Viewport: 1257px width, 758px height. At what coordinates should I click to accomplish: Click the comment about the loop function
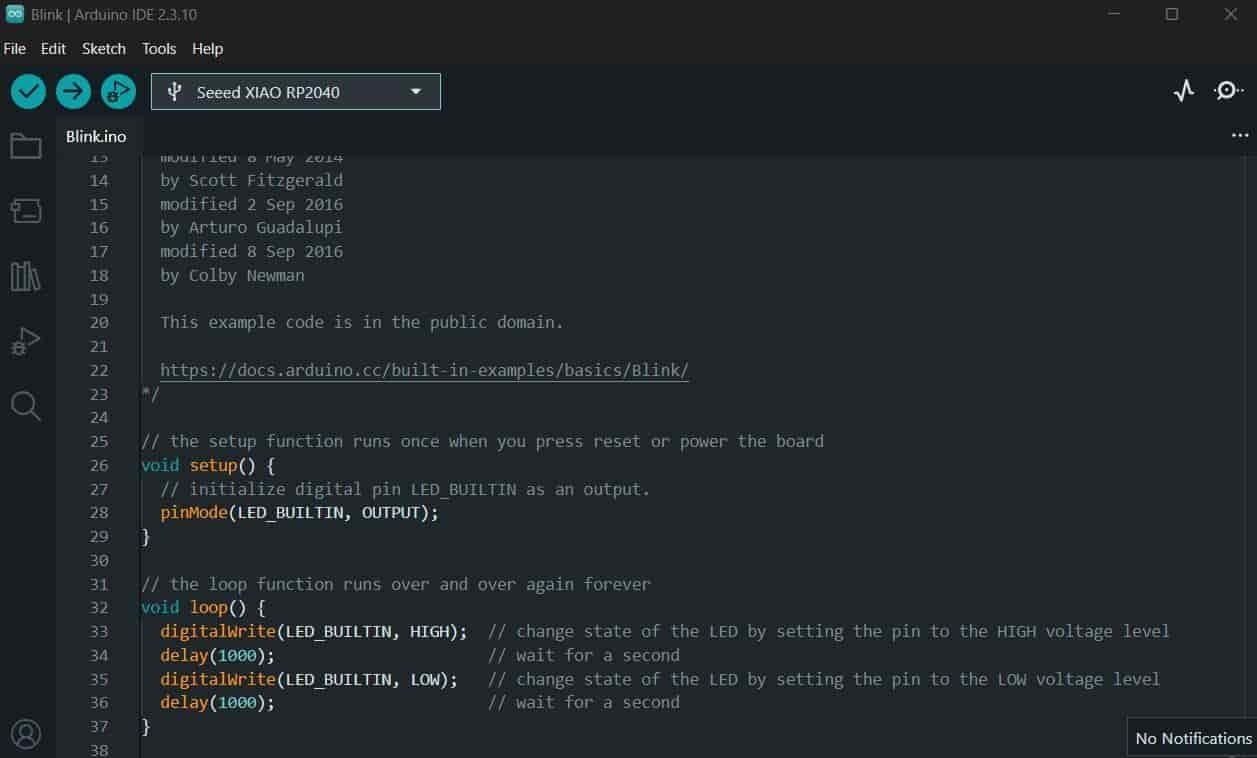point(396,584)
